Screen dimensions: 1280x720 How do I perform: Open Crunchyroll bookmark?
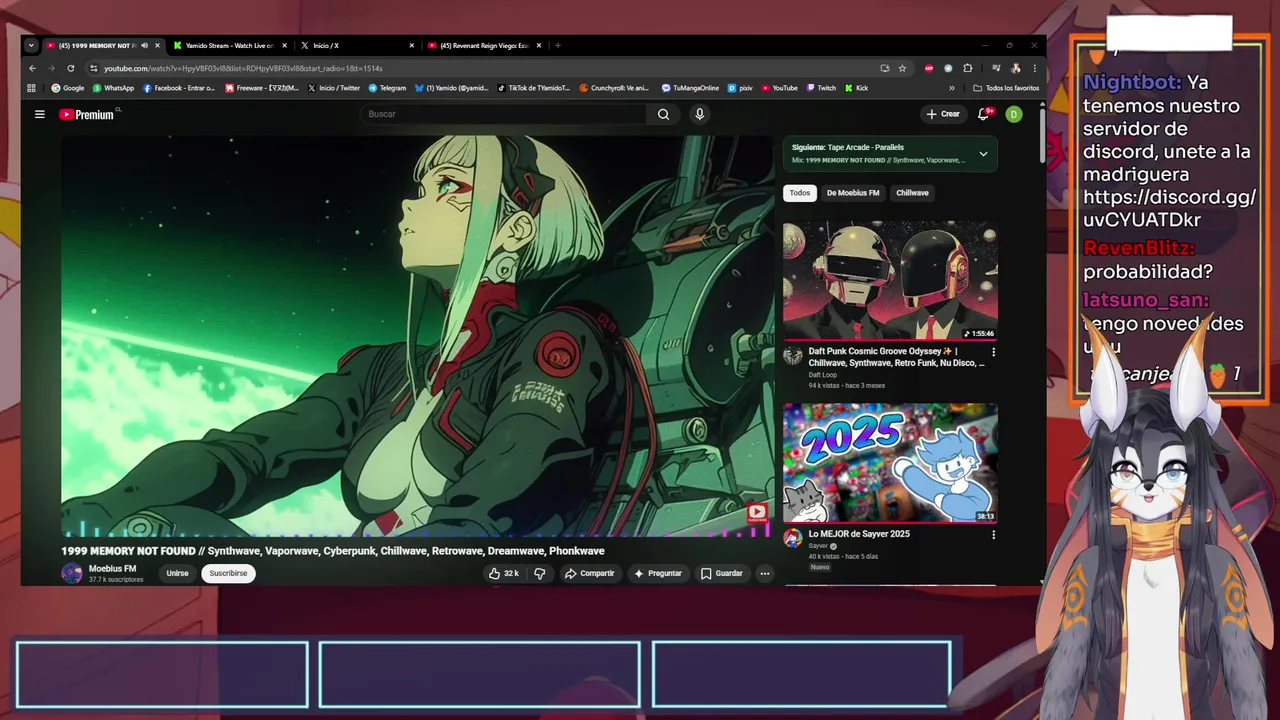point(616,88)
